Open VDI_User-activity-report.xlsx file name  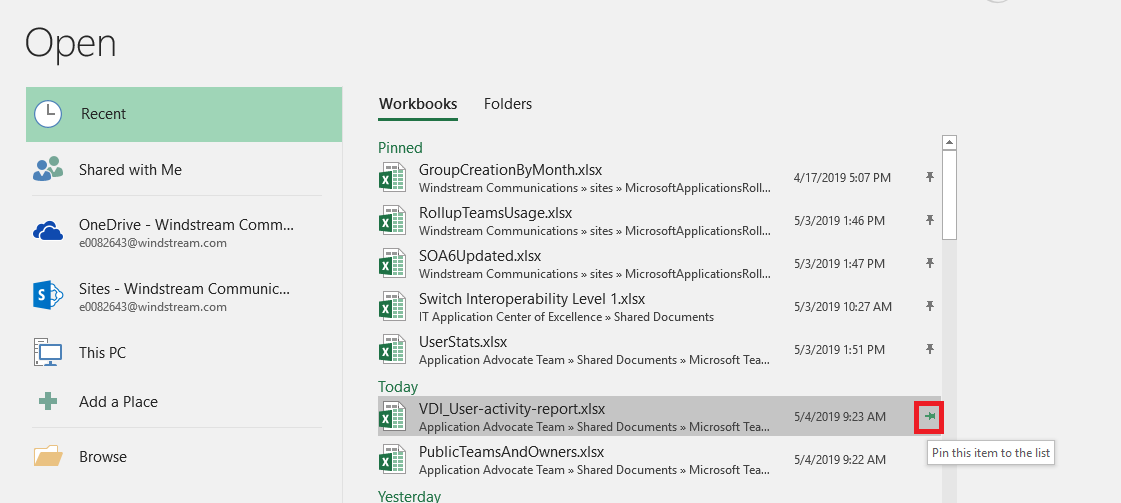tap(512, 409)
